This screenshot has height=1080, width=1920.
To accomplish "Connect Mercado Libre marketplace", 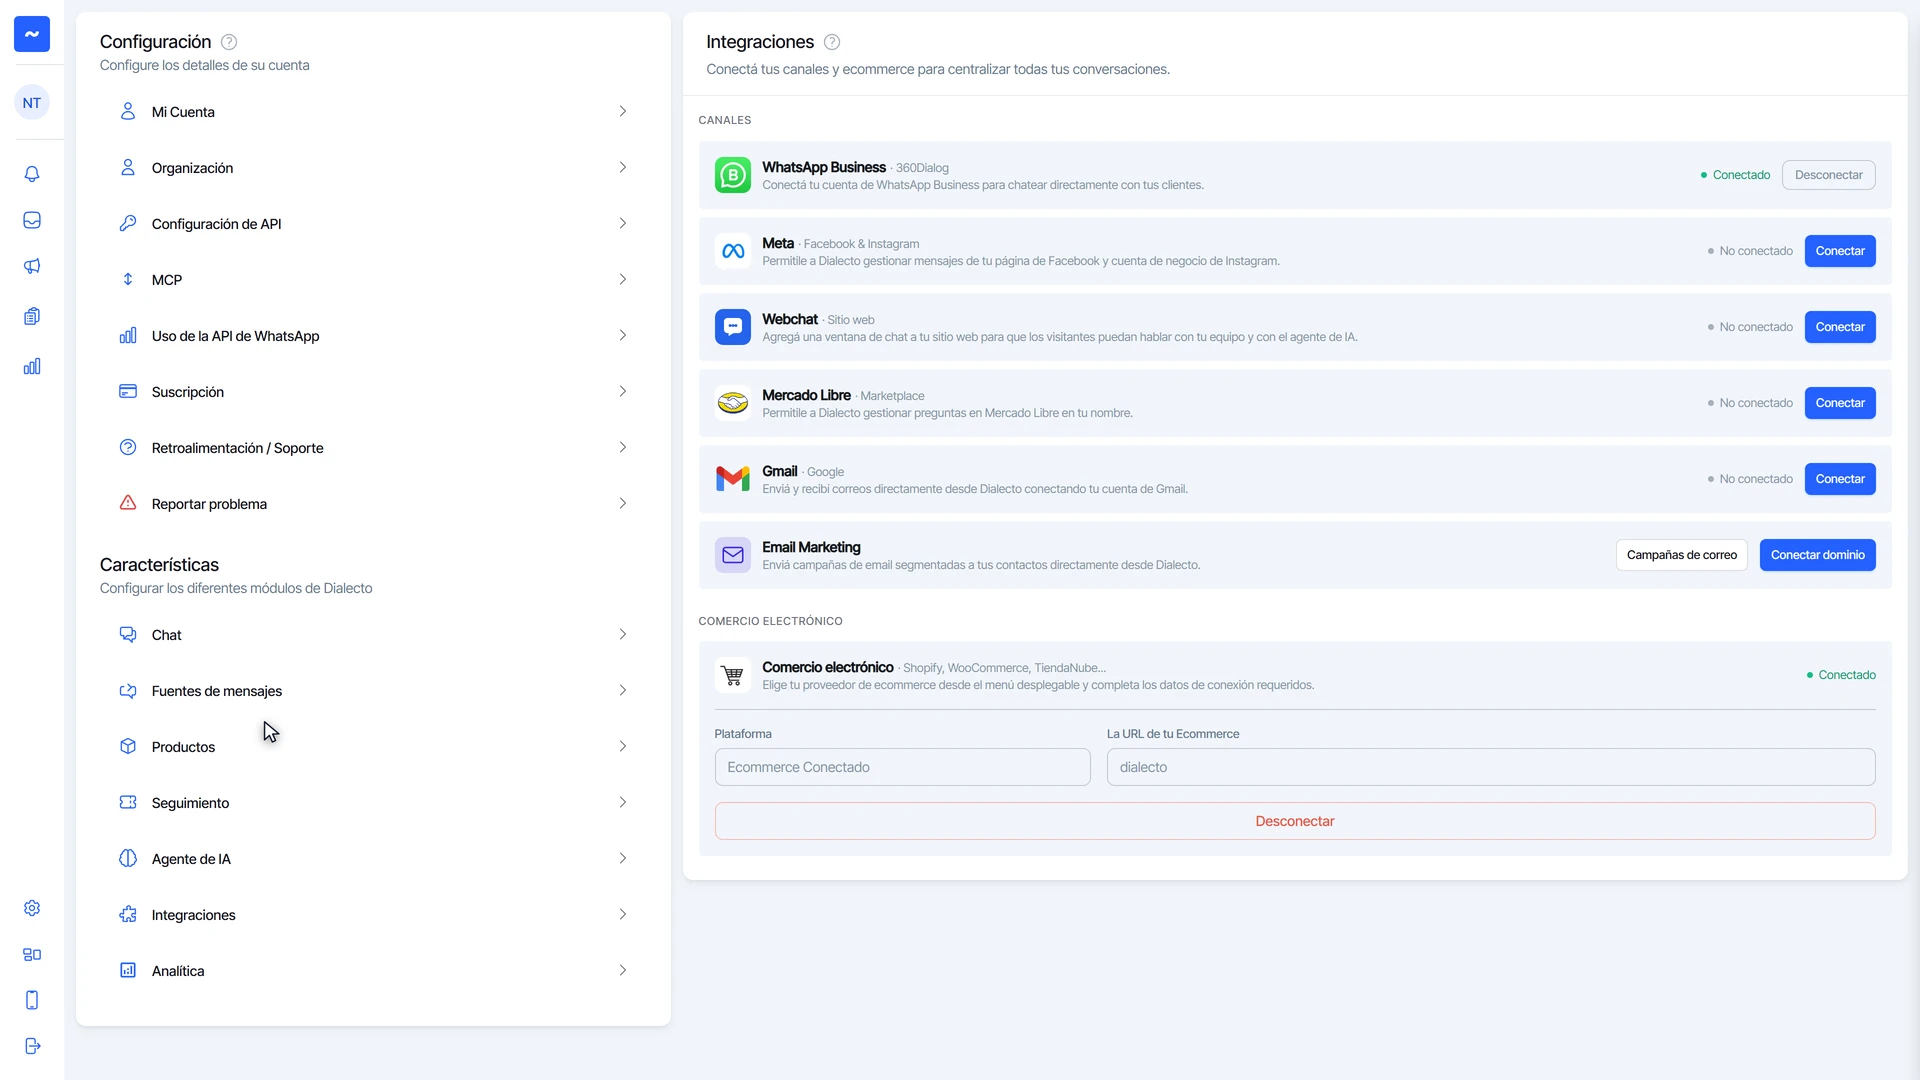I will point(1840,403).
